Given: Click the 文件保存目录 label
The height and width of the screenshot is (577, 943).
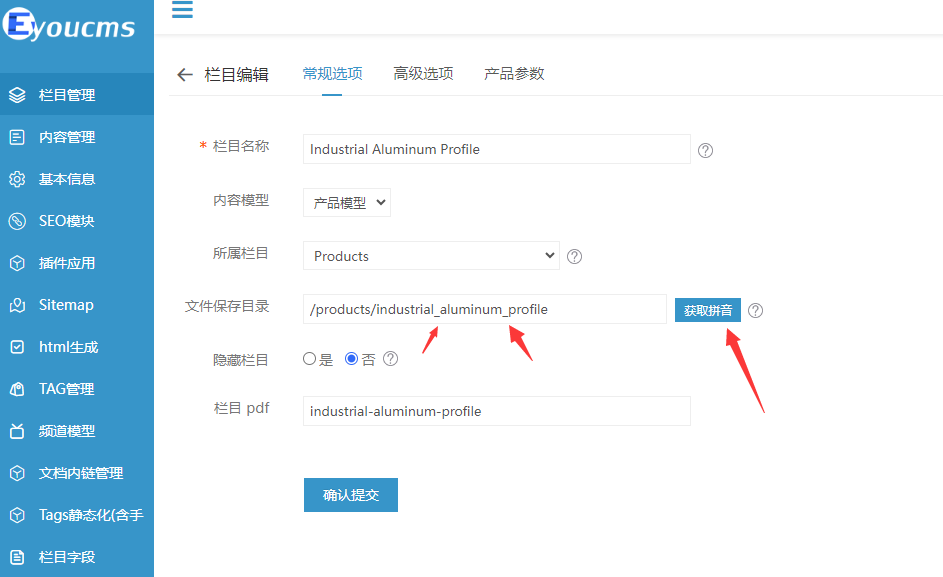Looking at the screenshot, I should 227,306.
